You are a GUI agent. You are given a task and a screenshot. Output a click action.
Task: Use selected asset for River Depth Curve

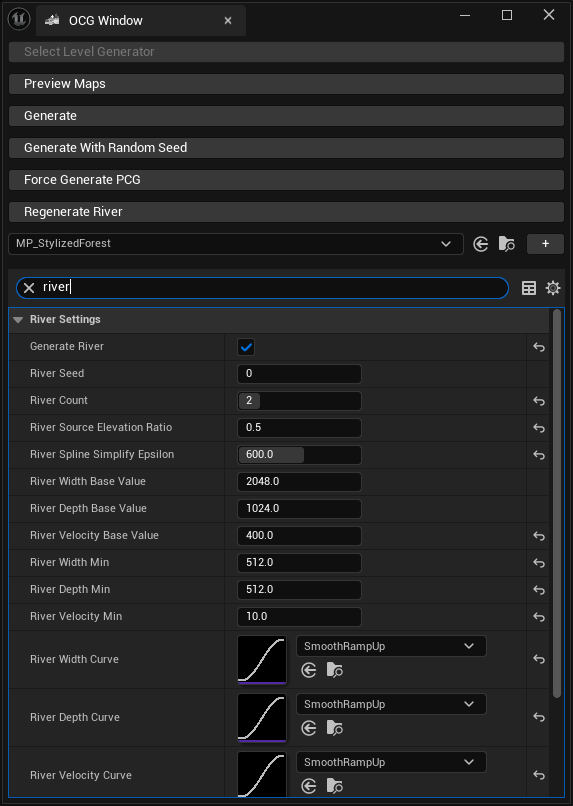point(308,728)
